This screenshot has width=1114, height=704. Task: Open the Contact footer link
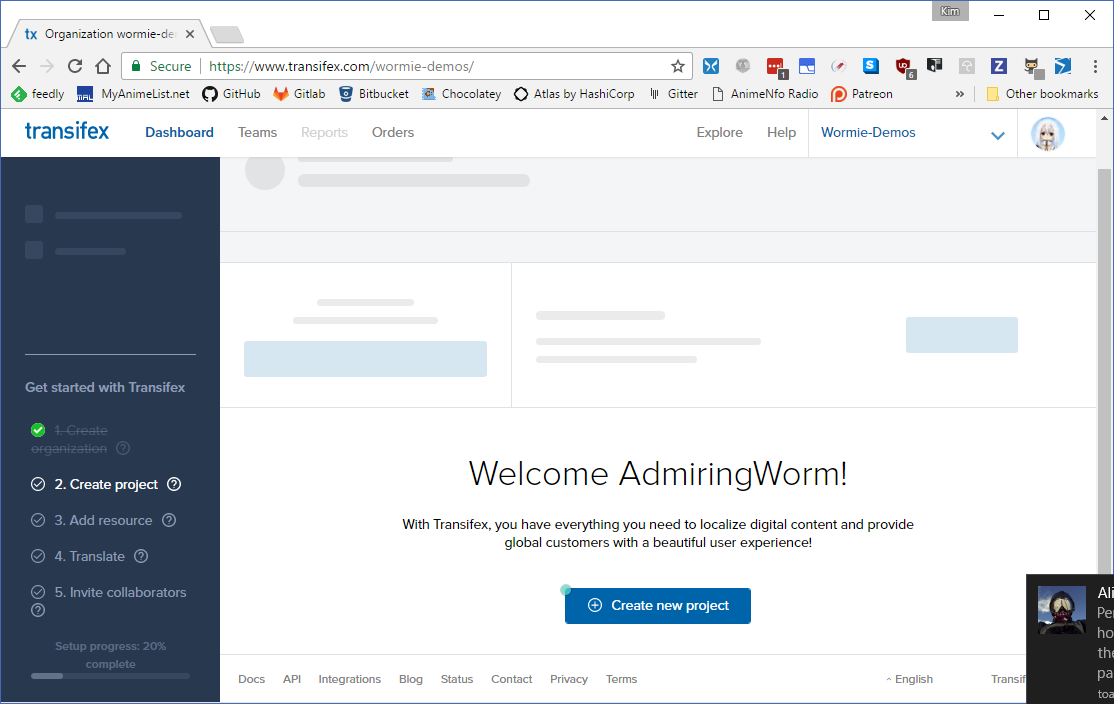pyautogui.click(x=512, y=679)
